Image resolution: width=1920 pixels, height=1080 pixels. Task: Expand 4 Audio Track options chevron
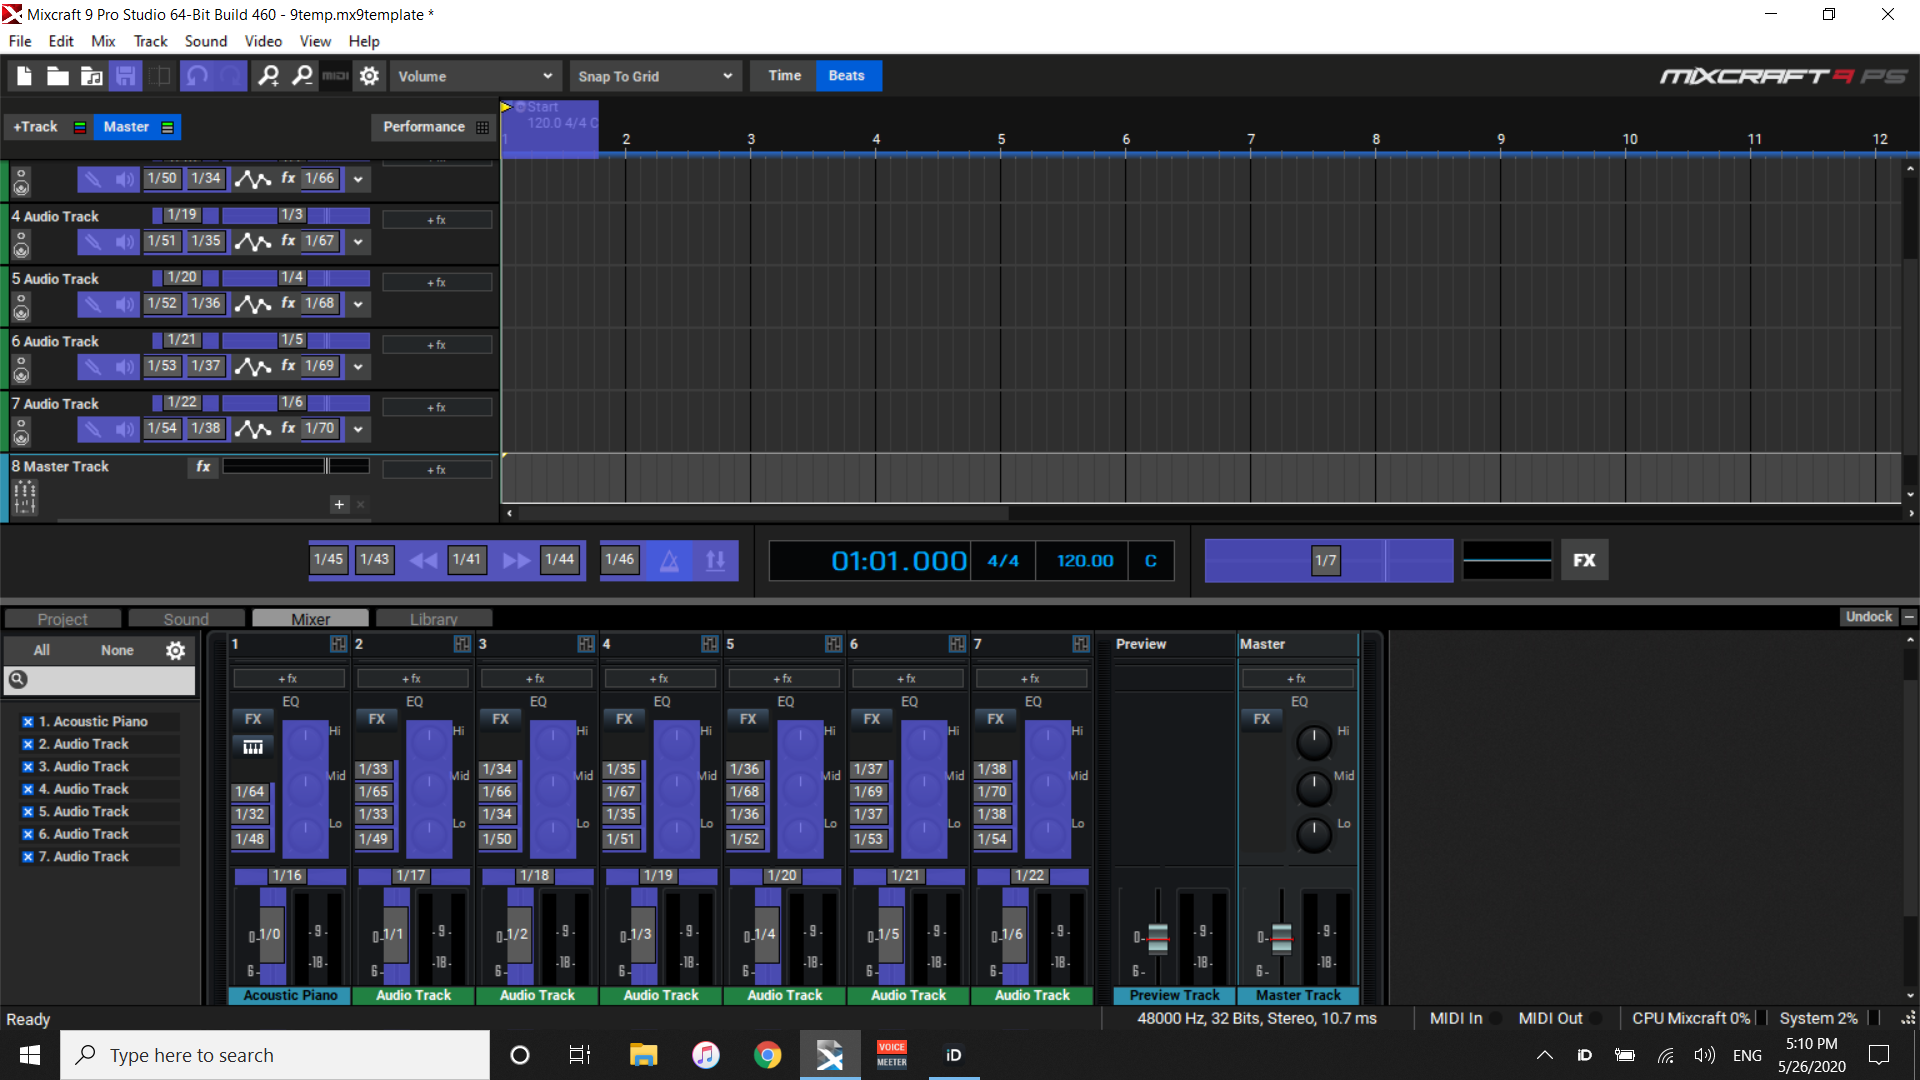point(358,242)
